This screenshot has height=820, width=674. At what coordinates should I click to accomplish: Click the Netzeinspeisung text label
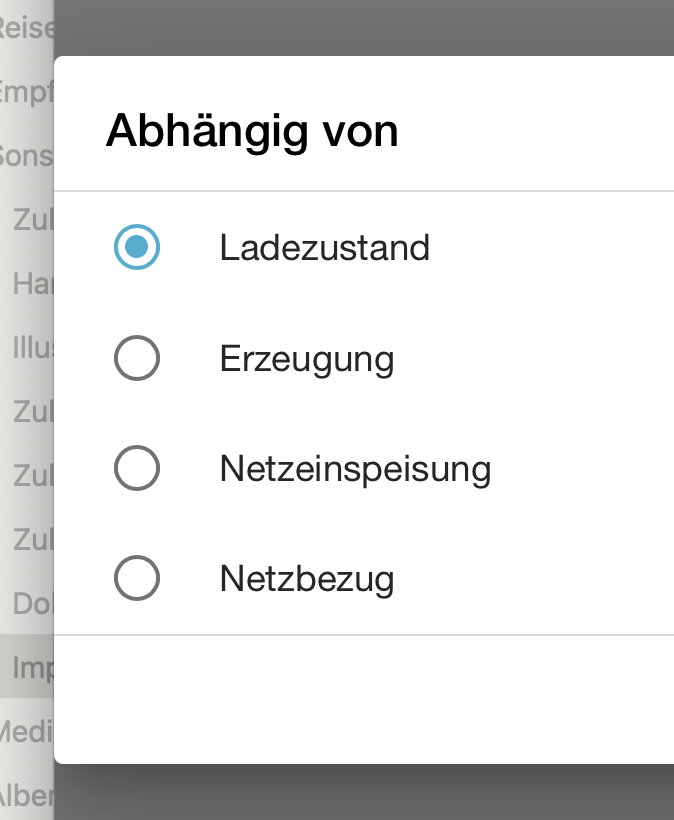tap(355, 468)
